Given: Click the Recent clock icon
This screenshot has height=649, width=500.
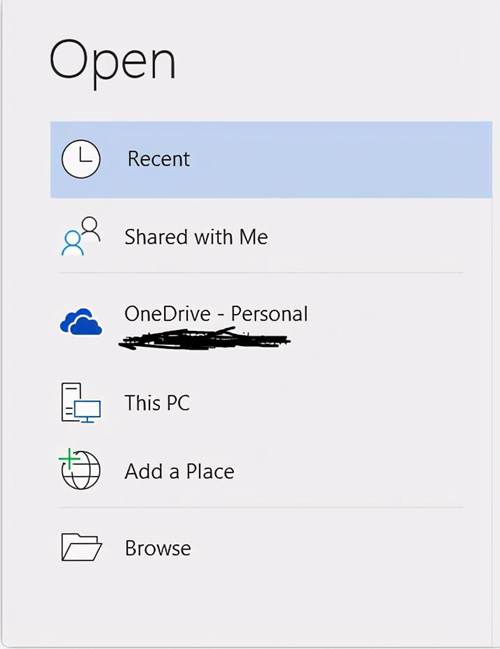Looking at the screenshot, I should [x=81, y=159].
